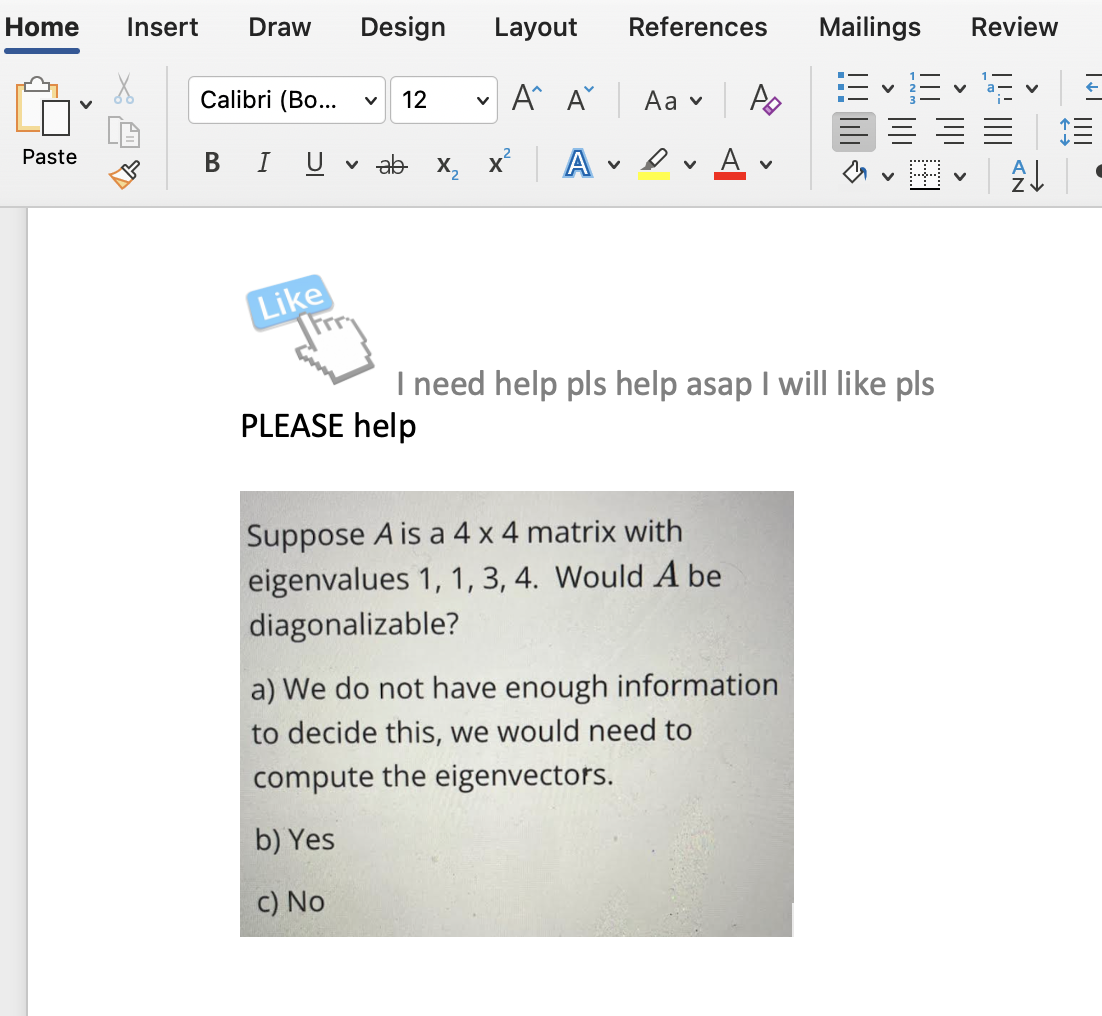Open Borders dropdown arrow
Image resolution: width=1102 pixels, height=1016 pixels.
pos(960,176)
